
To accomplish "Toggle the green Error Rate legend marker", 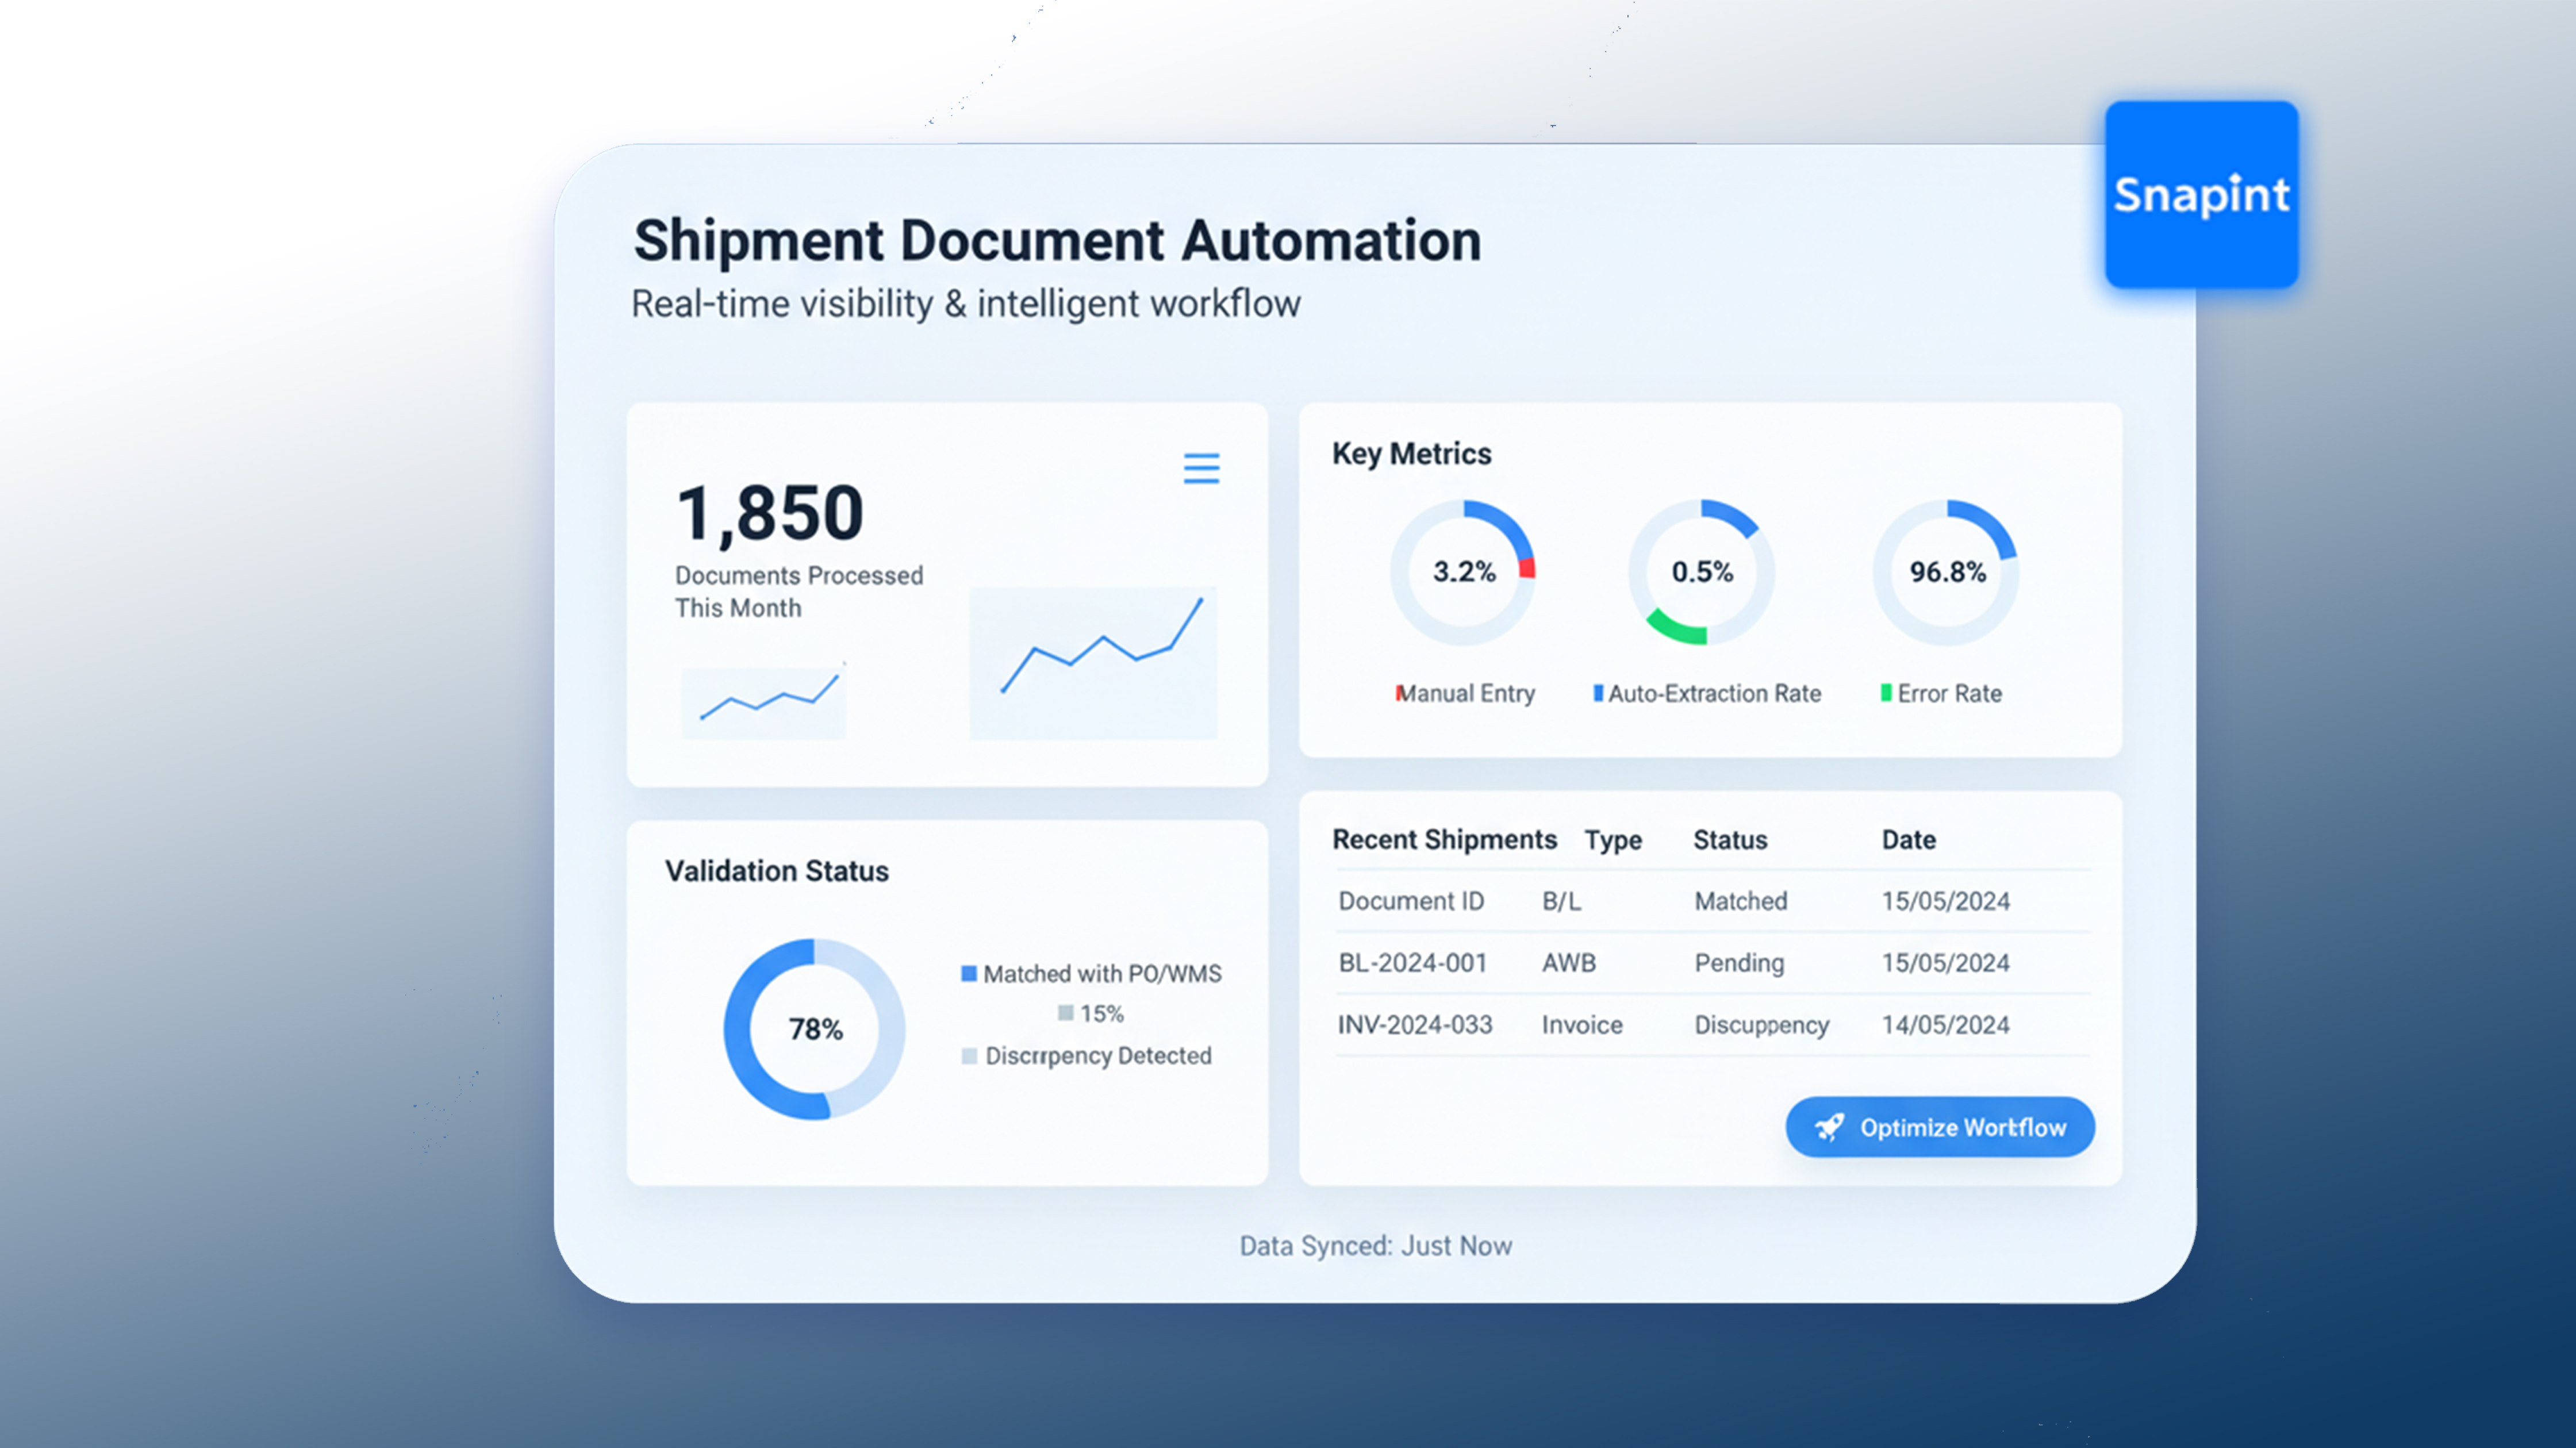I will (x=1886, y=692).
